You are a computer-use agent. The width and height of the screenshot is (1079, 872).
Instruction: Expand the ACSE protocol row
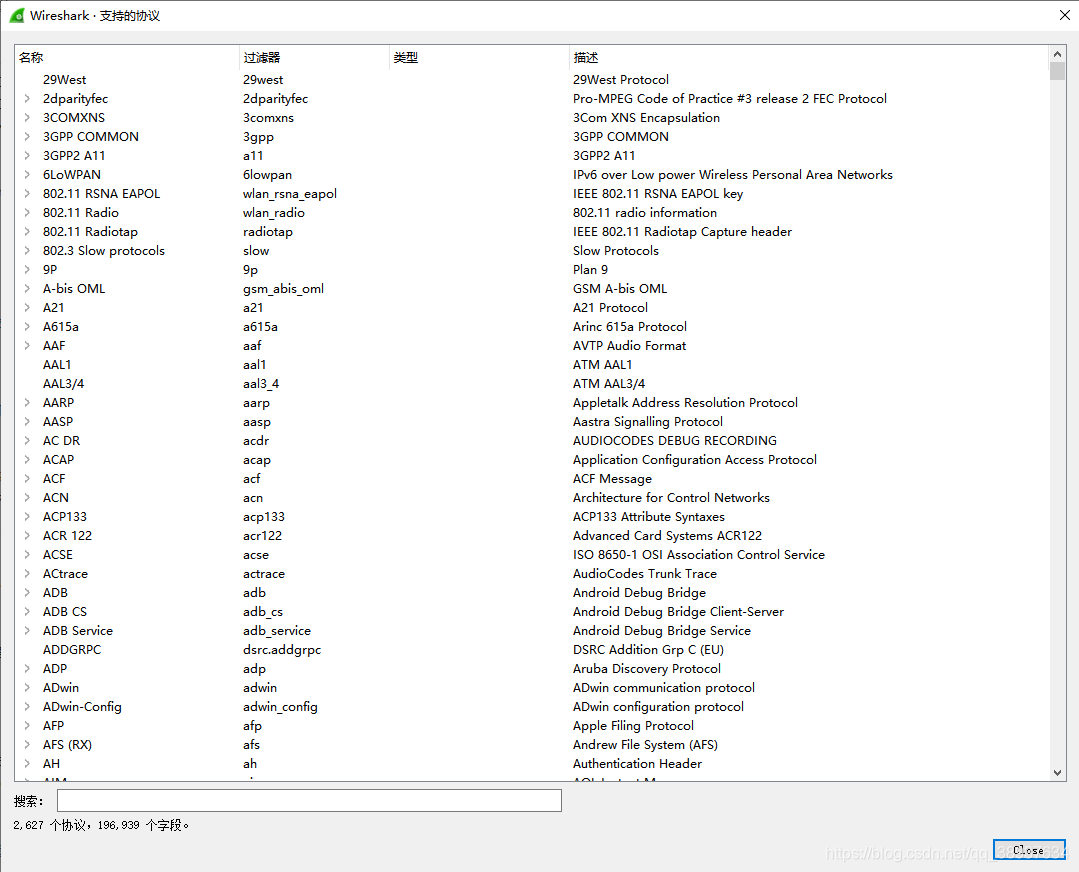[28, 555]
